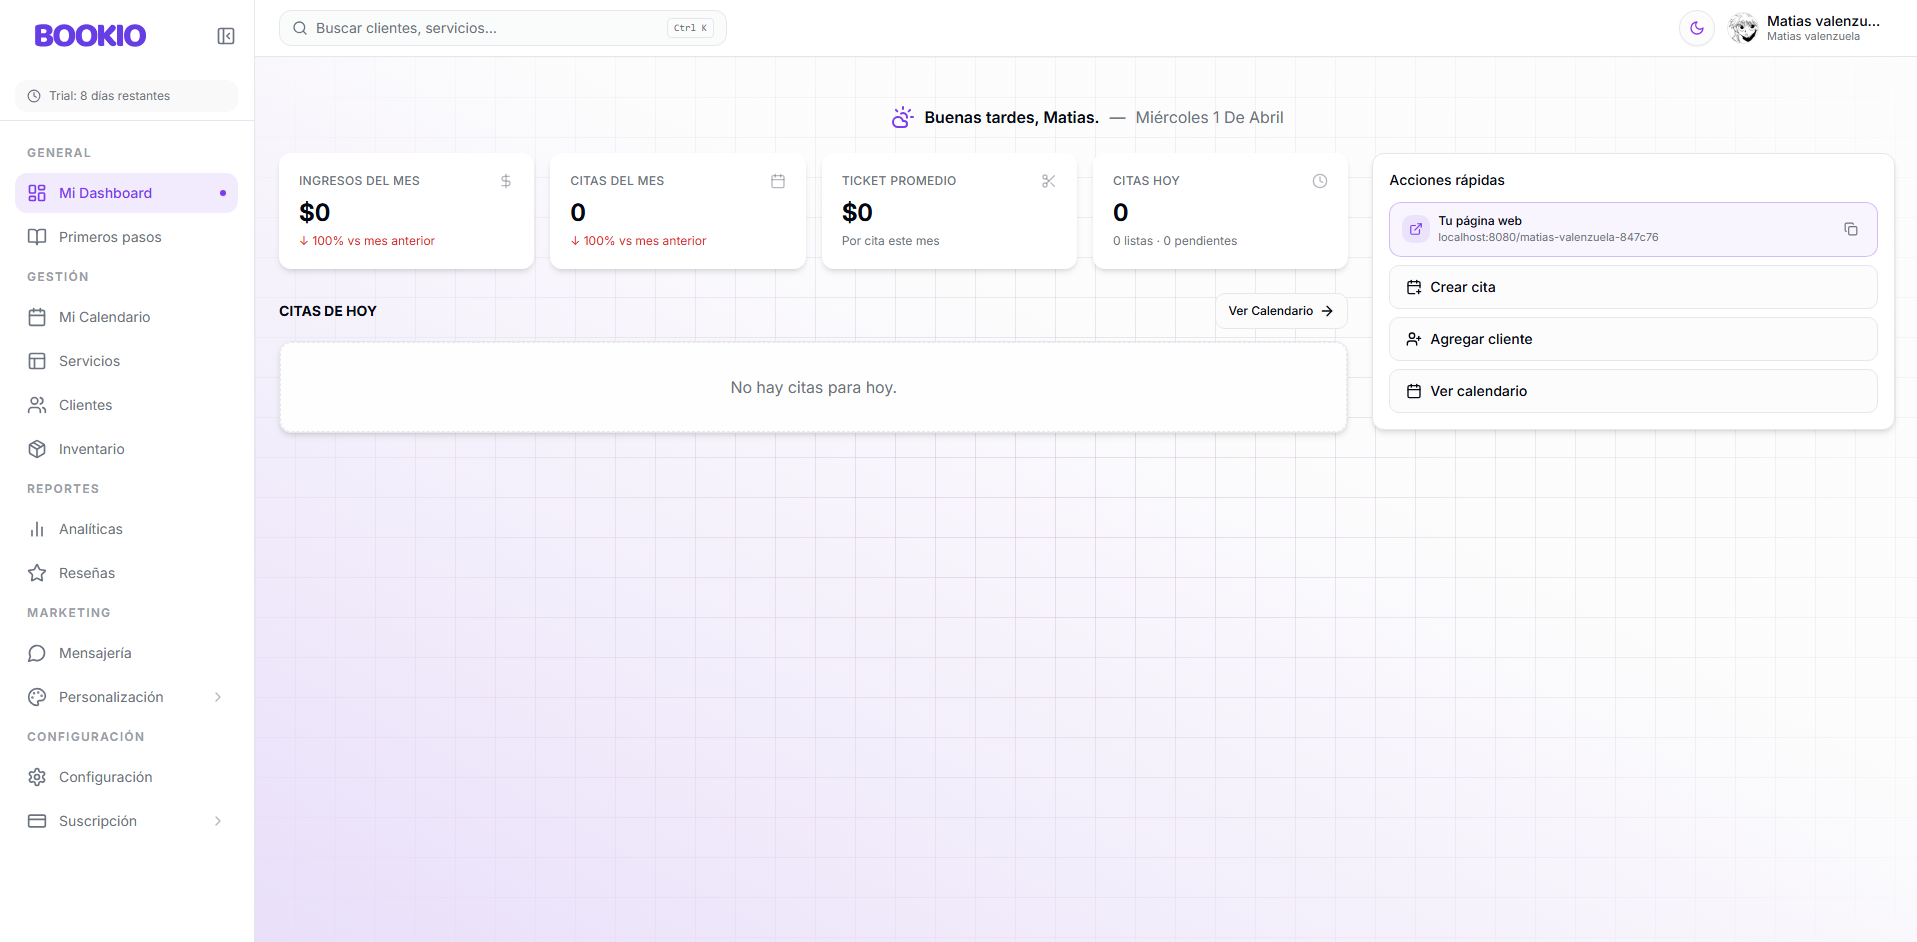Image resolution: width=1917 pixels, height=942 pixels.
Task: Click the Reseñas star icon
Action: [x=37, y=573]
